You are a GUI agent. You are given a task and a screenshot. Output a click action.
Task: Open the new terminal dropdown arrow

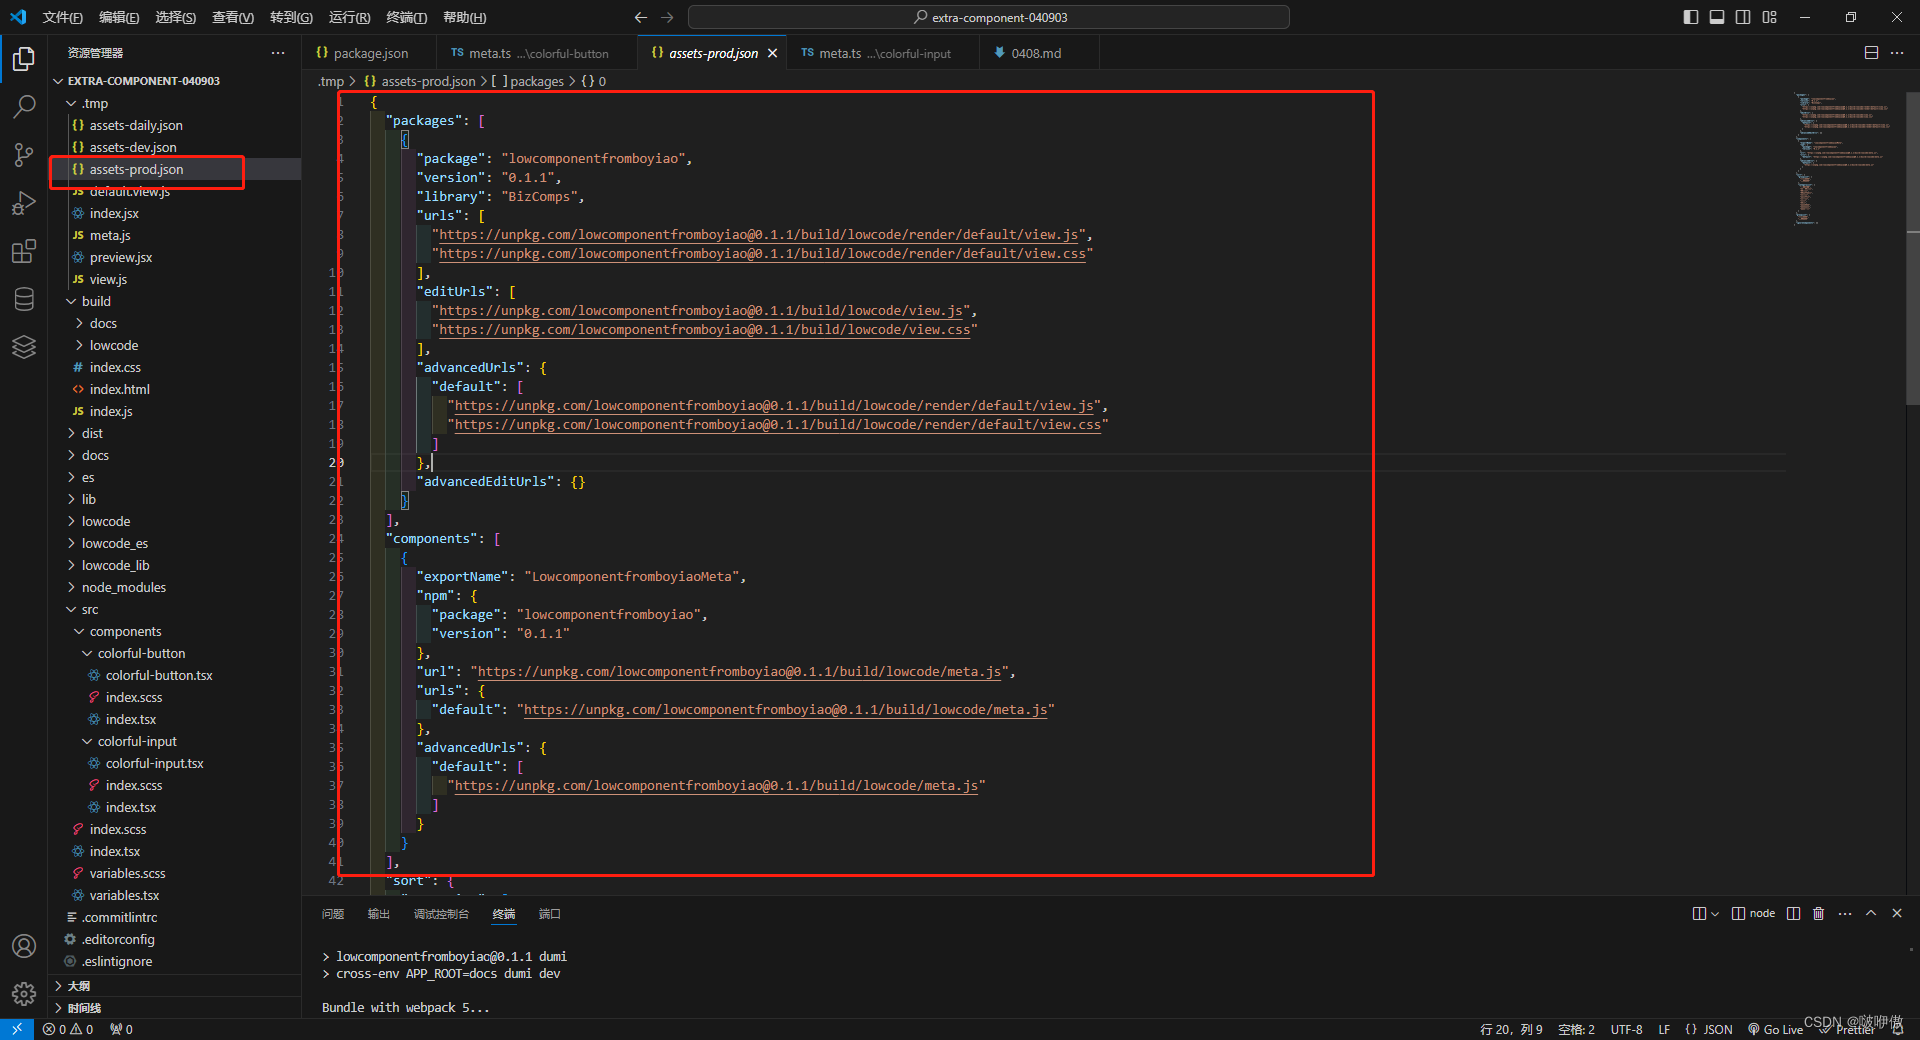(1715, 913)
